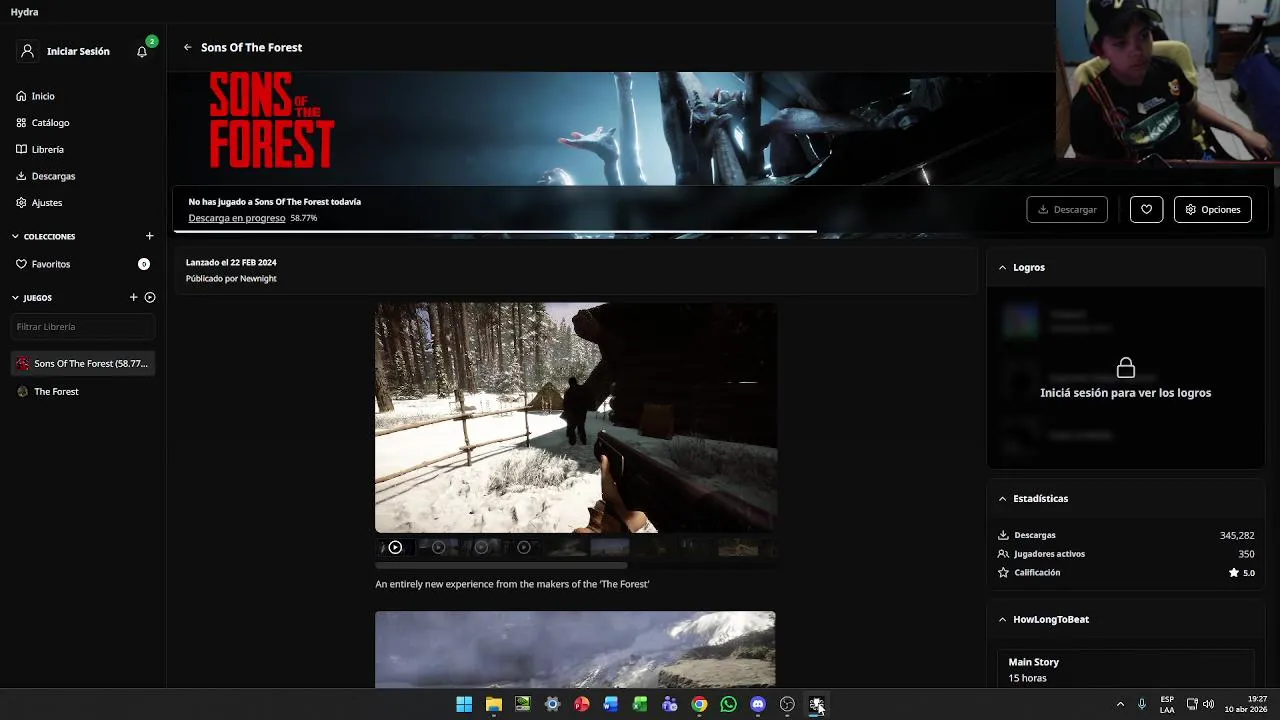This screenshot has width=1280, height=720.
Task: Open Word from the taskbar
Action: [x=611, y=704]
